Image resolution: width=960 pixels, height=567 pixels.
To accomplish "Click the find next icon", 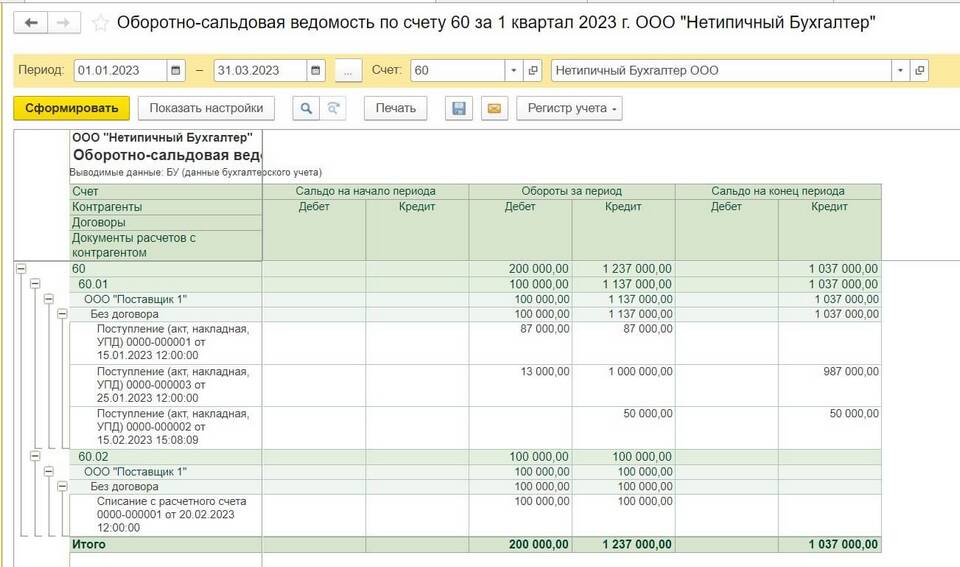I will tap(333, 108).
